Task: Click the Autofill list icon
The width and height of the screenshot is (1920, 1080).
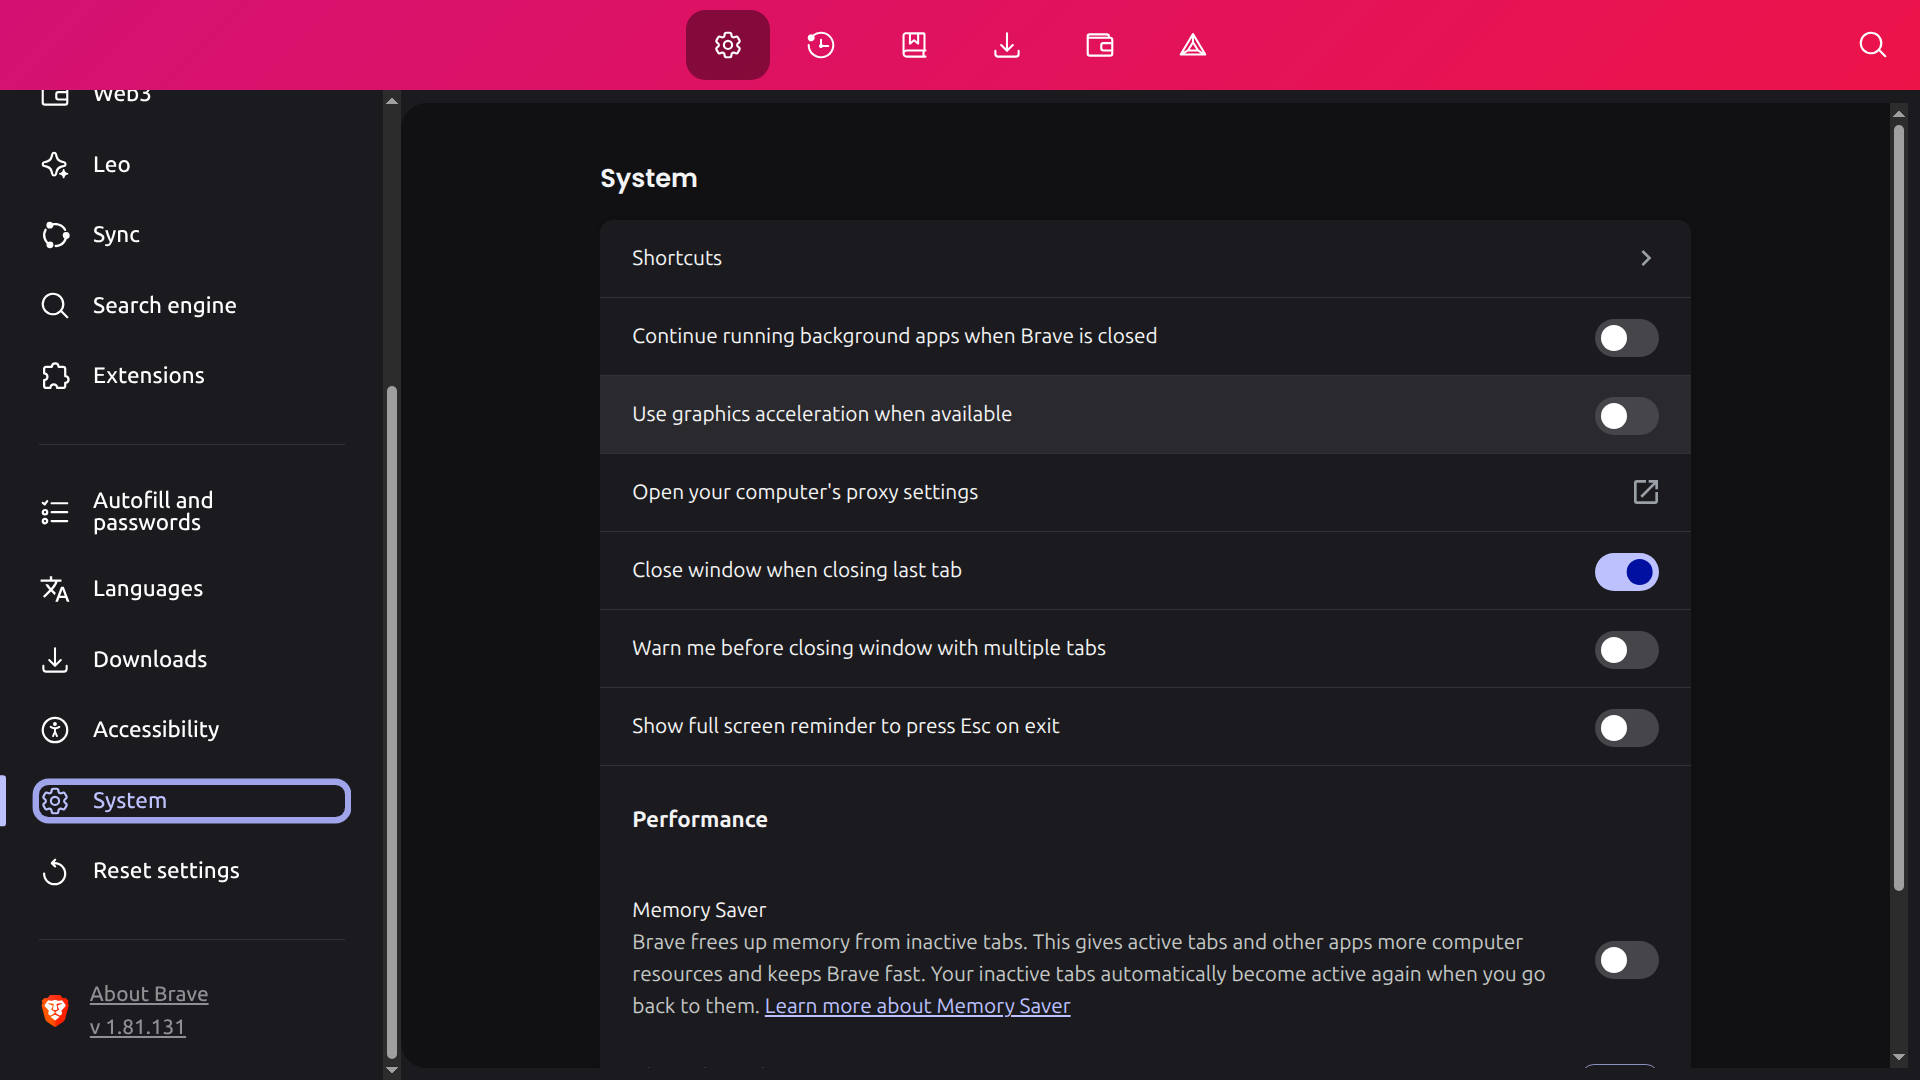Action: coord(55,512)
